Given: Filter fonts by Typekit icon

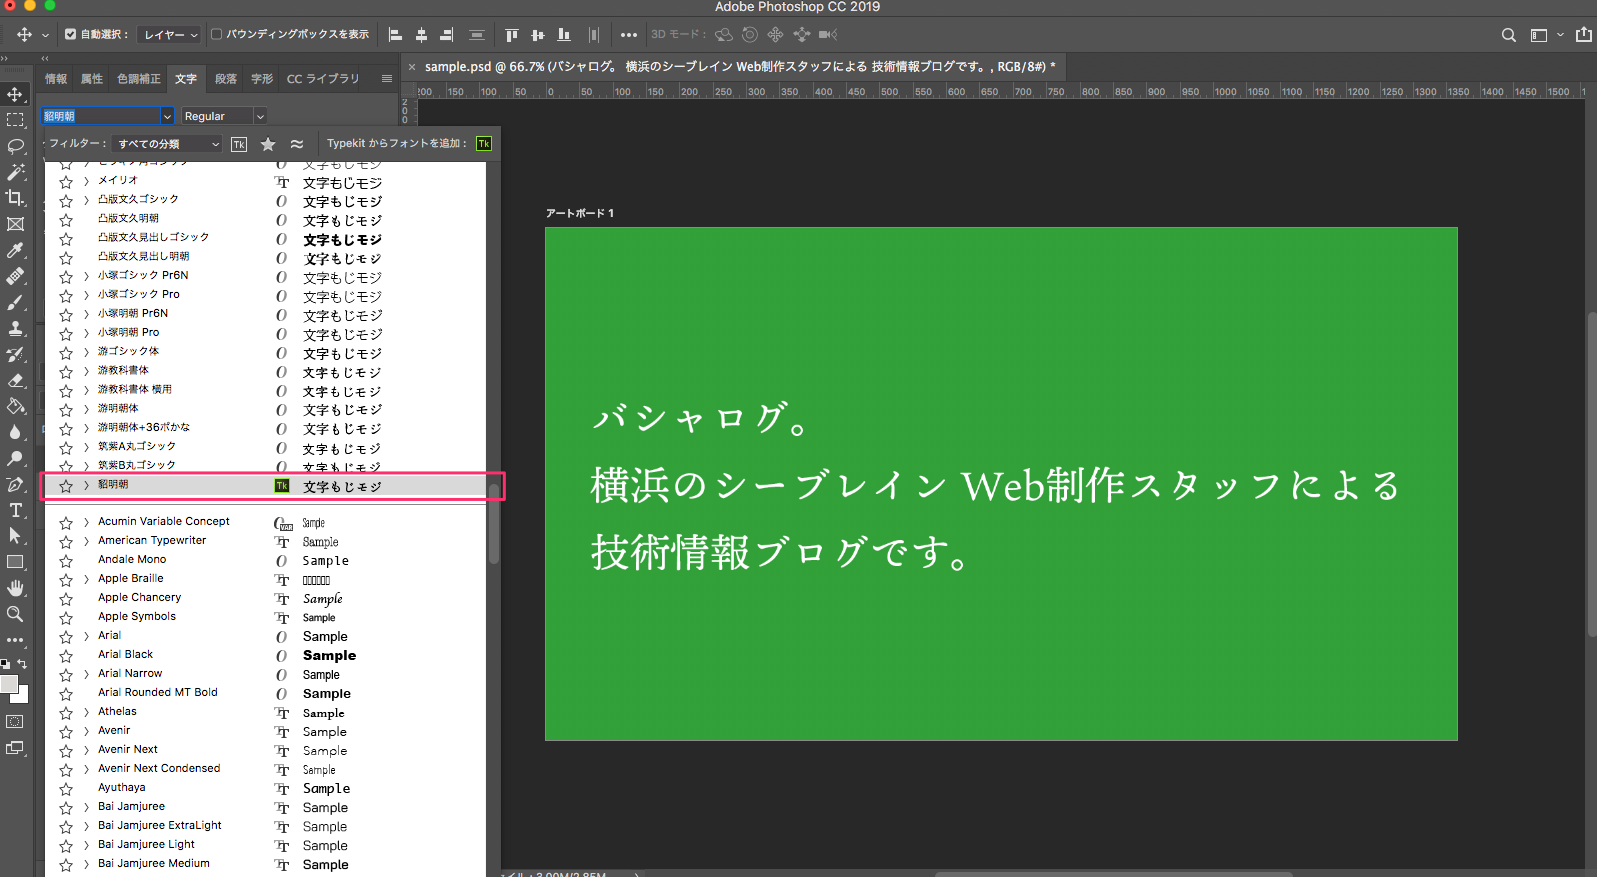Looking at the screenshot, I should click(x=239, y=144).
